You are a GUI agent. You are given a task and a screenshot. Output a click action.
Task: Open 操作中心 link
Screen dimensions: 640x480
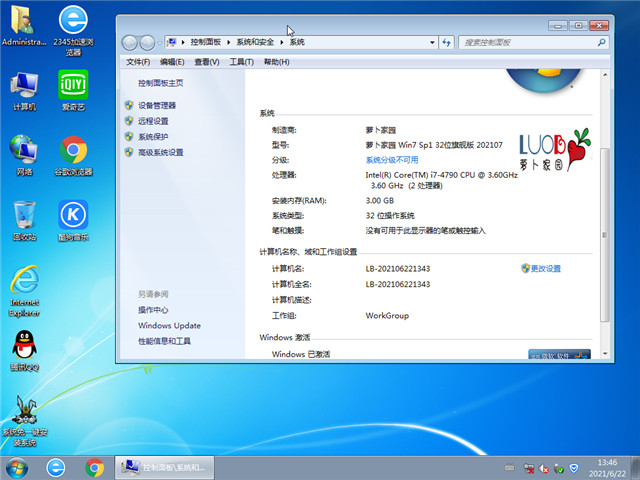[153, 310]
